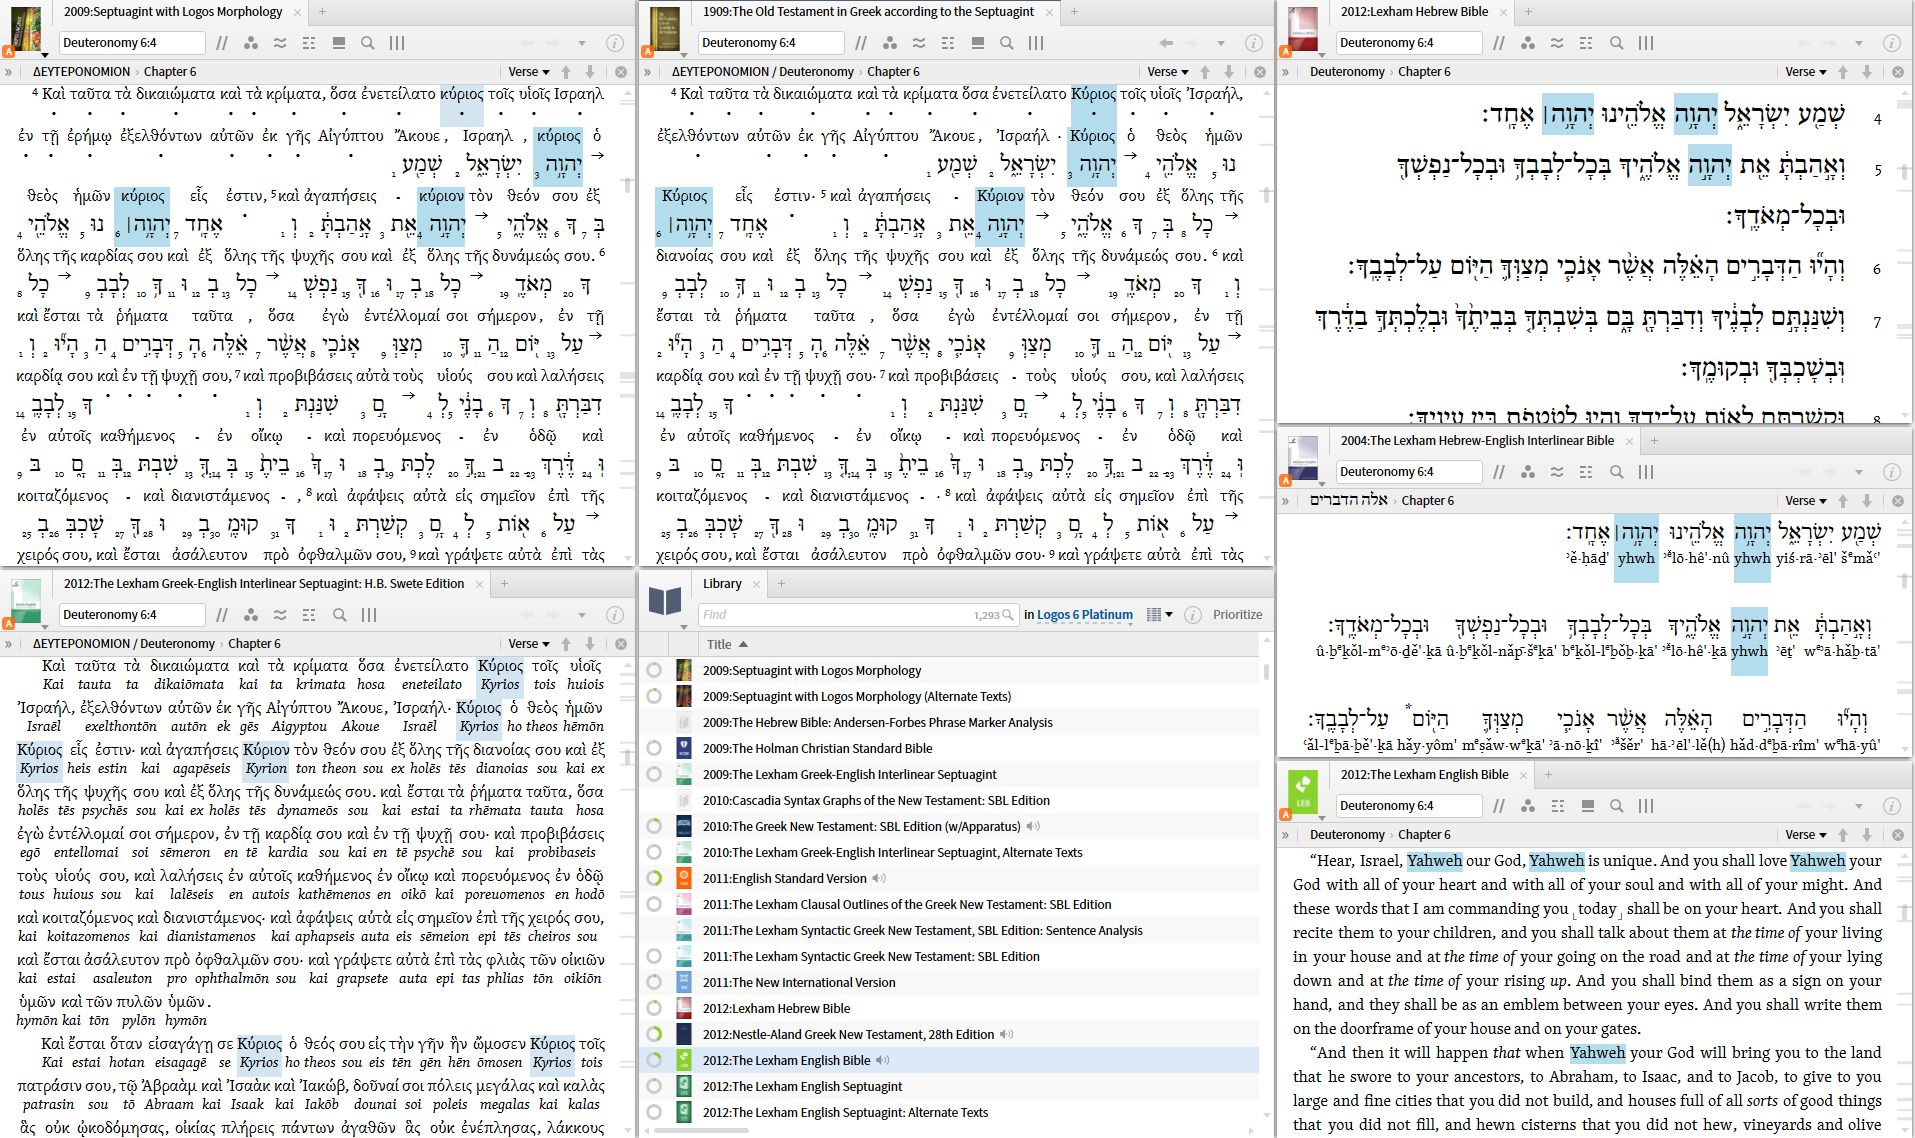Open Verse dropdown in Lexham English Bible panel
This screenshot has height=1138, width=1915.
(x=1806, y=835)
